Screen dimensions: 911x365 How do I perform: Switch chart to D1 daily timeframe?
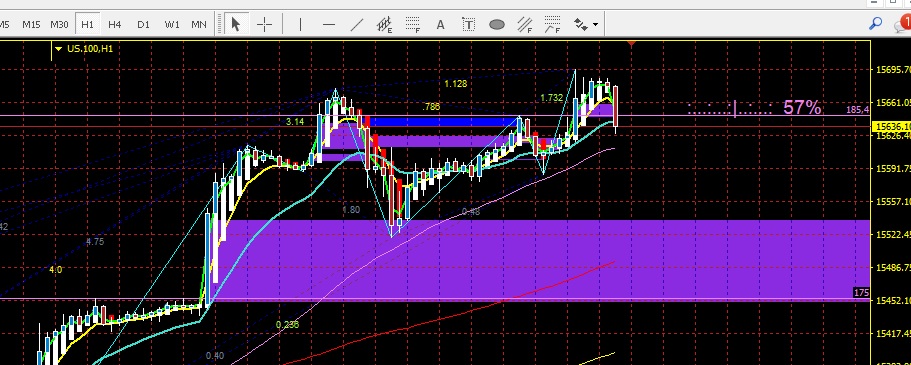click(143, 24)
